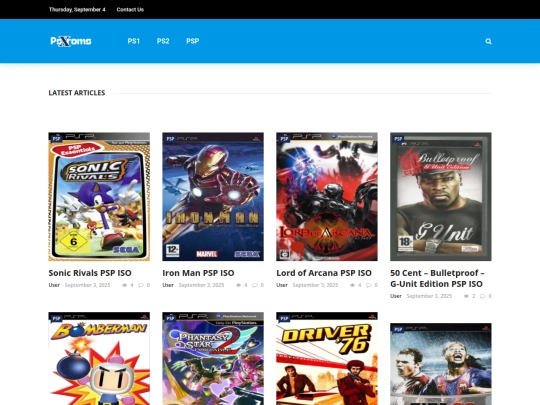This screenshot has width=540, height=405.
Task: Click the views eye icon under Sonic Rivals
Action: [125, 285]
